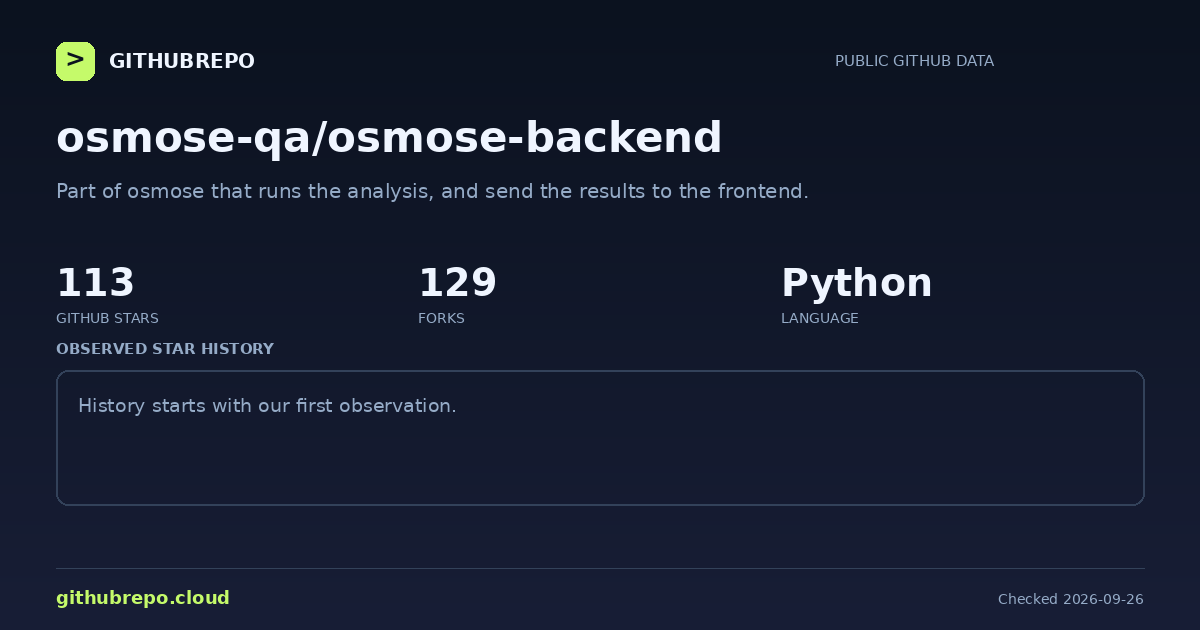
Task: Open the osmose-qa/osmose-backend repository title
Action: coord(389,138)
